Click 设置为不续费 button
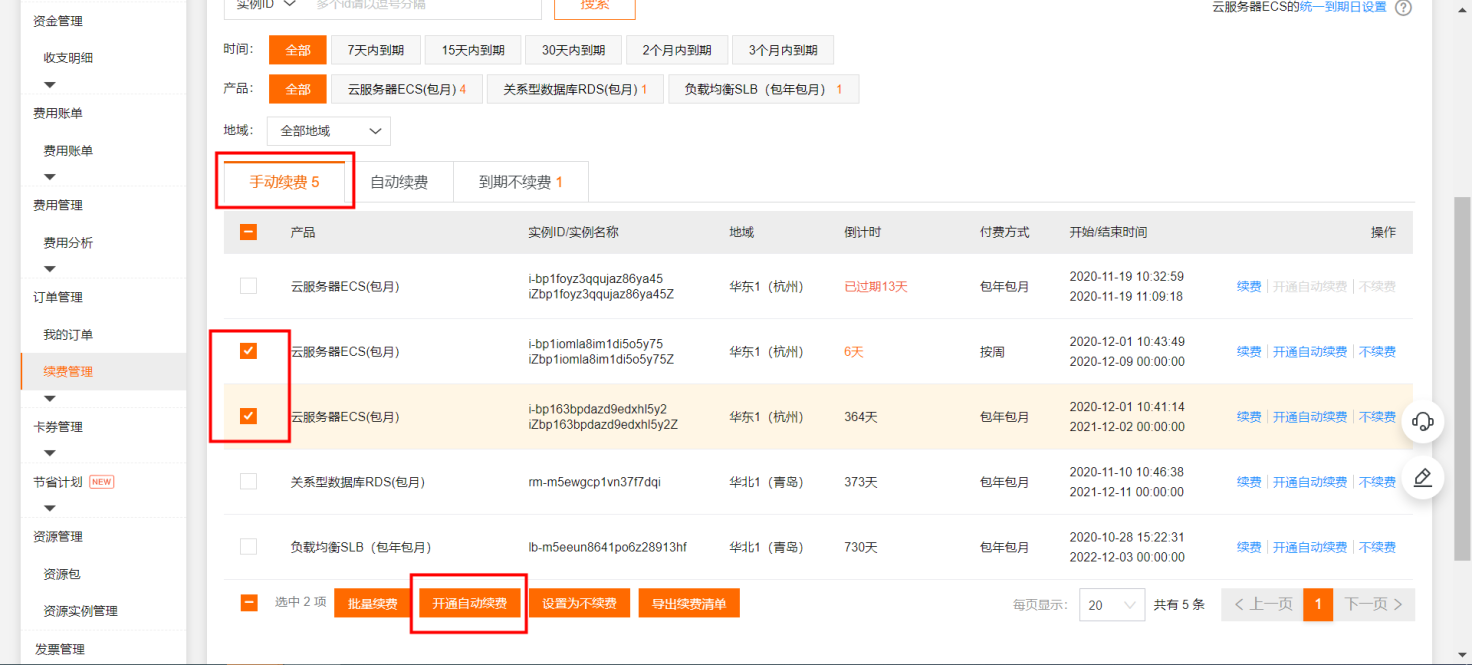The width and height of the screenshot is (1472, 665). pyautogui.click(x=579, y=603)
